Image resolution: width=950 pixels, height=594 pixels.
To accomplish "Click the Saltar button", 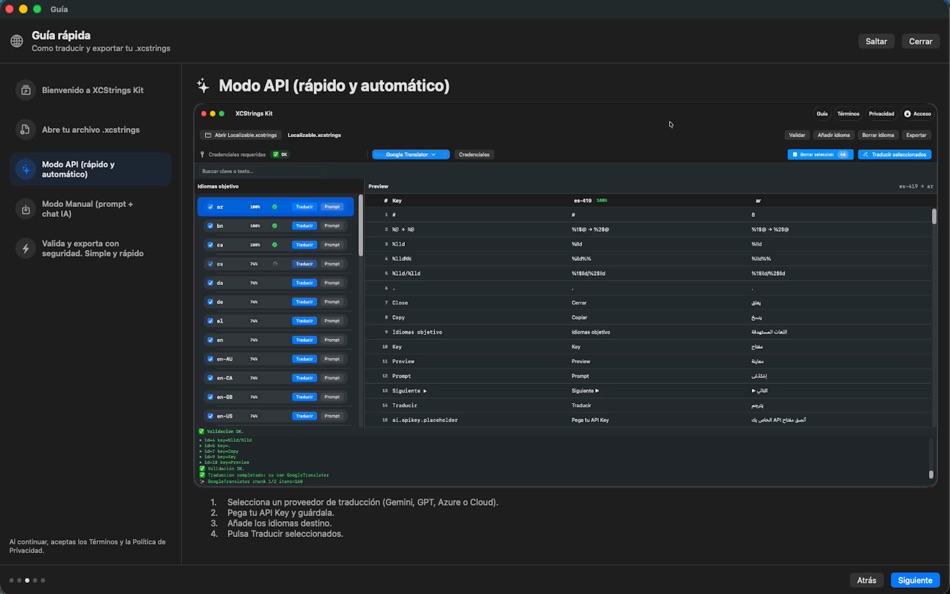I will click(876, 41).
